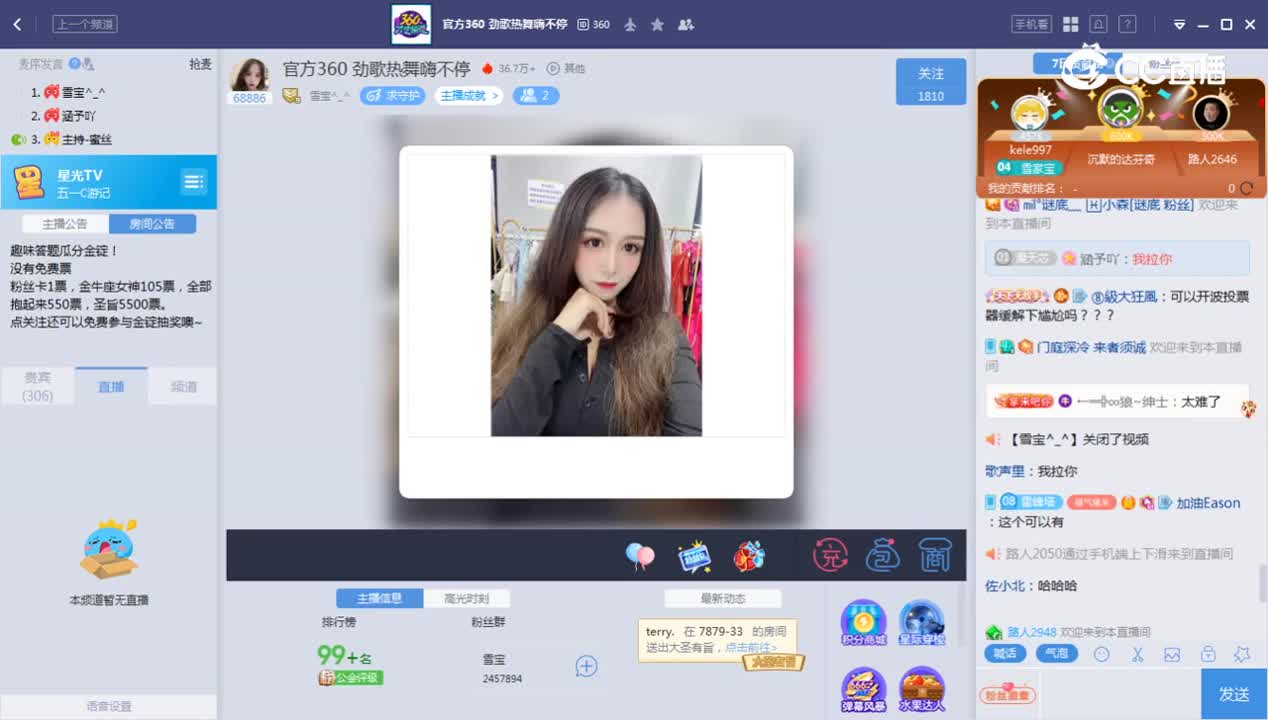Open the 商 shop icon

(x=934, y=555)
